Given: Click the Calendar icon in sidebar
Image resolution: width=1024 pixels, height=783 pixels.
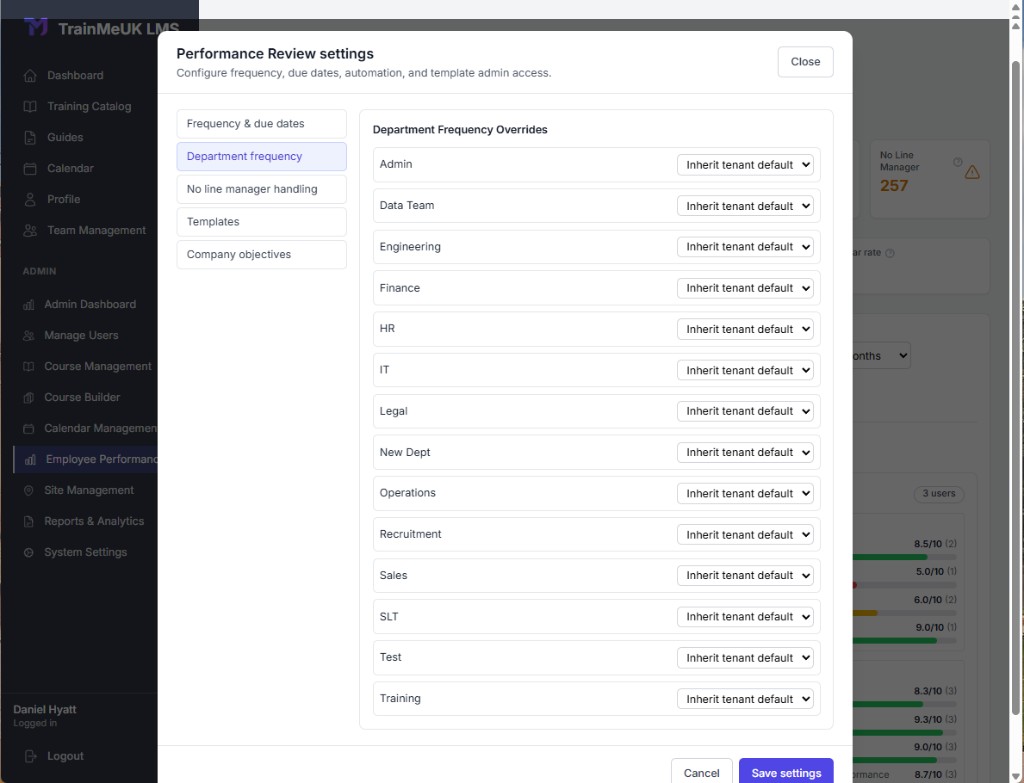Looking at the screenshot, I should pos(30,168).
